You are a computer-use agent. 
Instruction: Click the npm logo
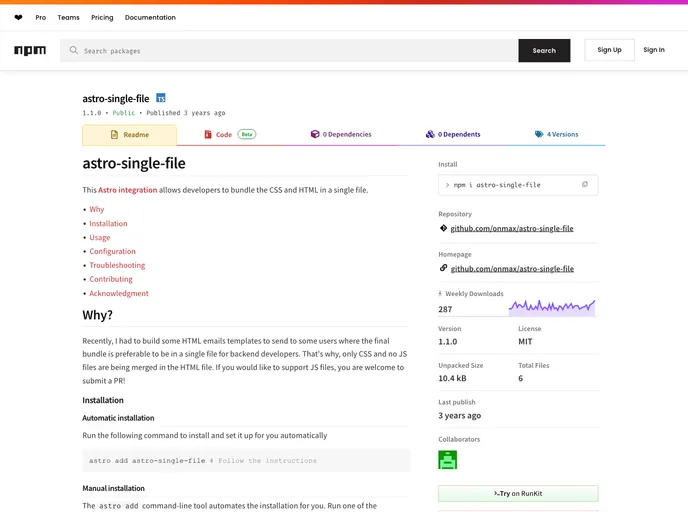point(30,50)
